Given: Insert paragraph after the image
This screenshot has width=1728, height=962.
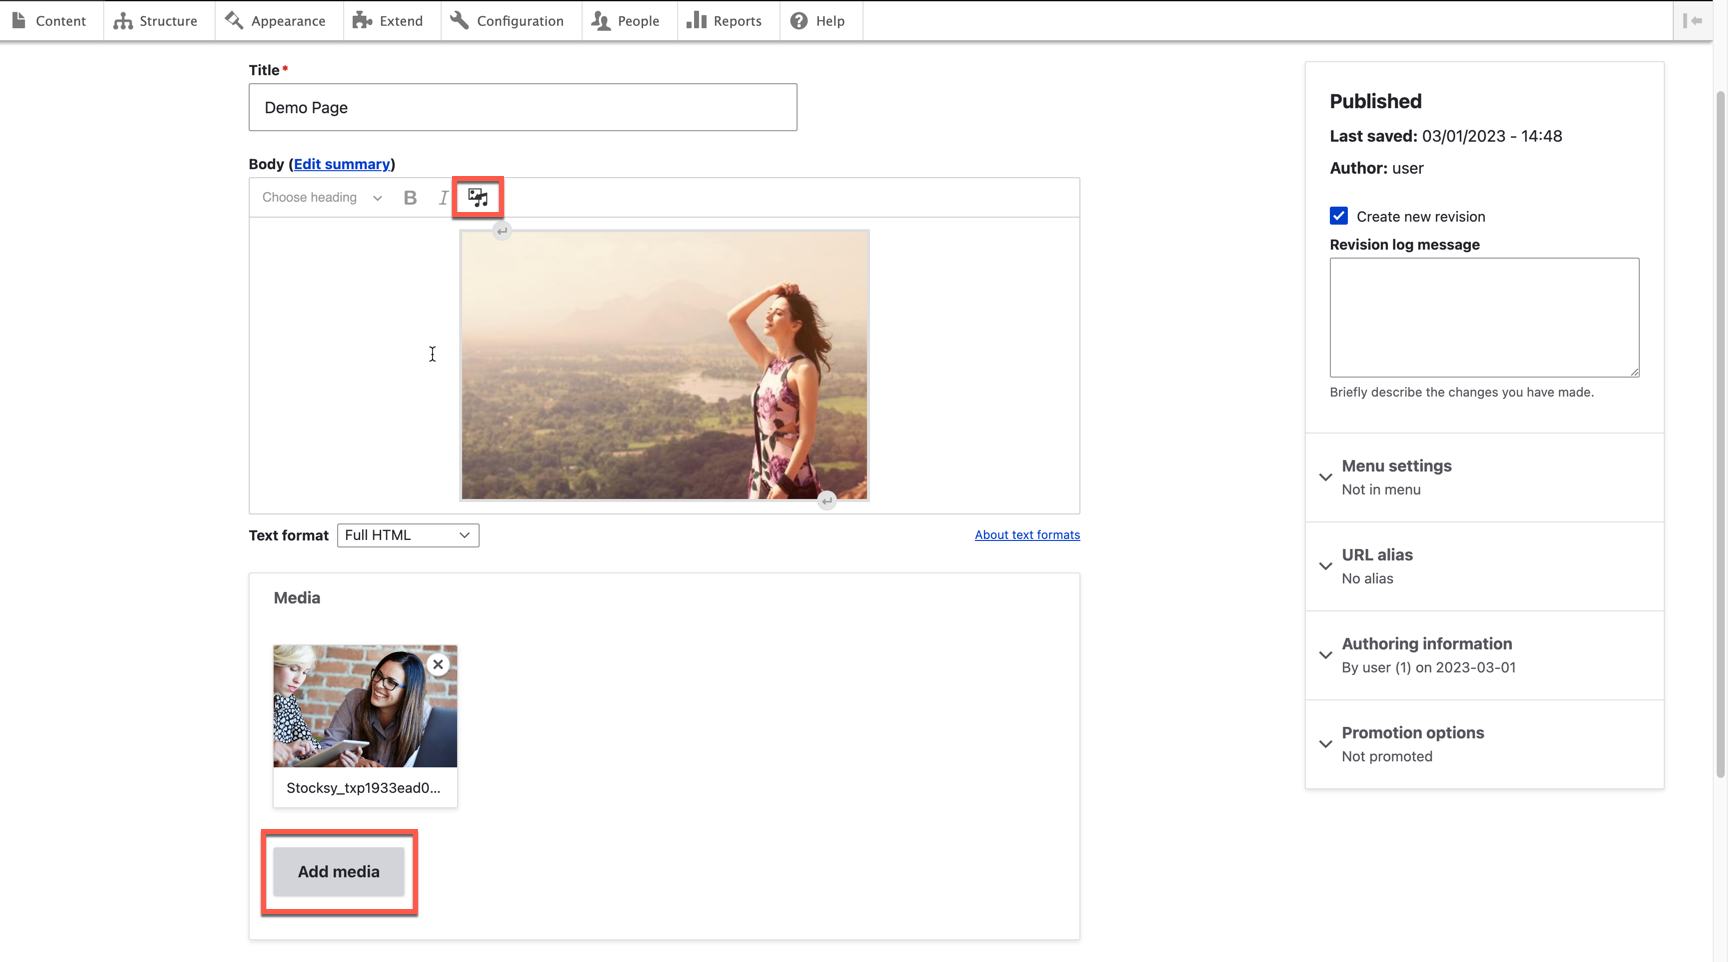Looking at the screenshot, I should pyautogui.click(x=826, y=500).
